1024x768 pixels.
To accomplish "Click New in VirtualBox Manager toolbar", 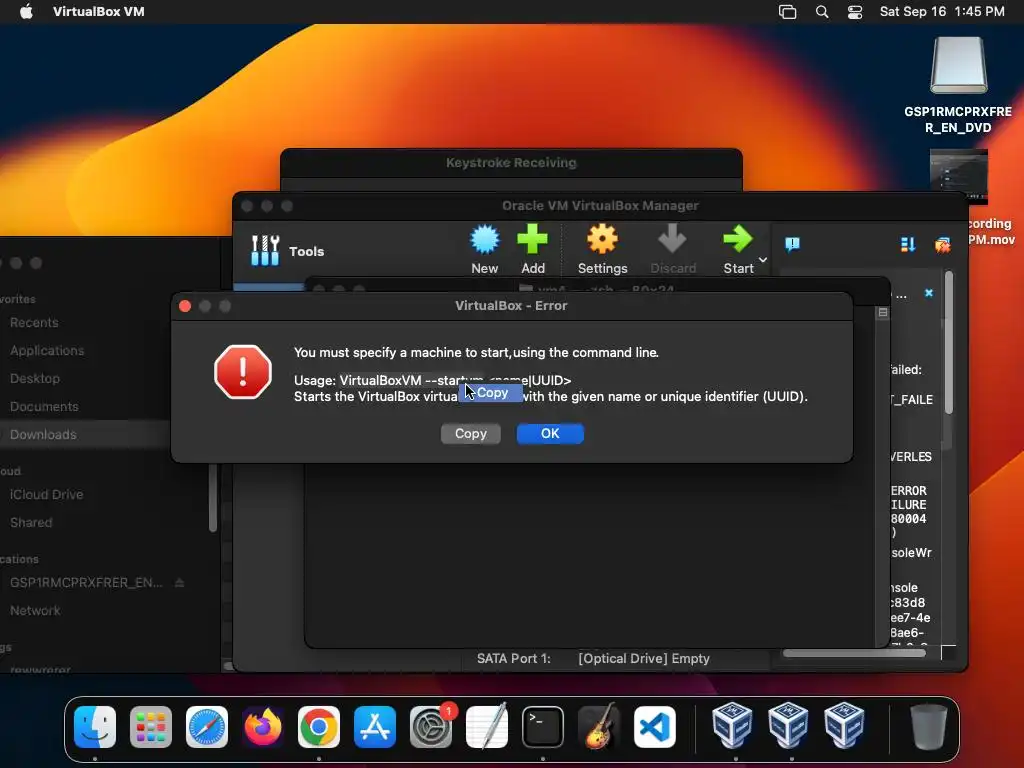I will click(x=485, y=249).
